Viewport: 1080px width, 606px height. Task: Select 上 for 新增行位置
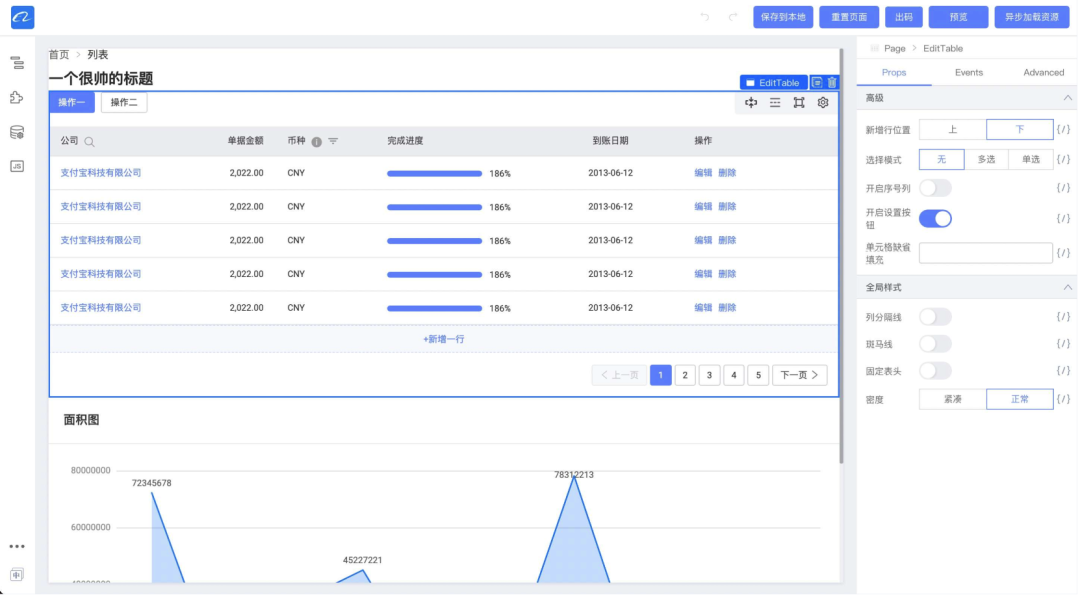(x=953, y=129)
